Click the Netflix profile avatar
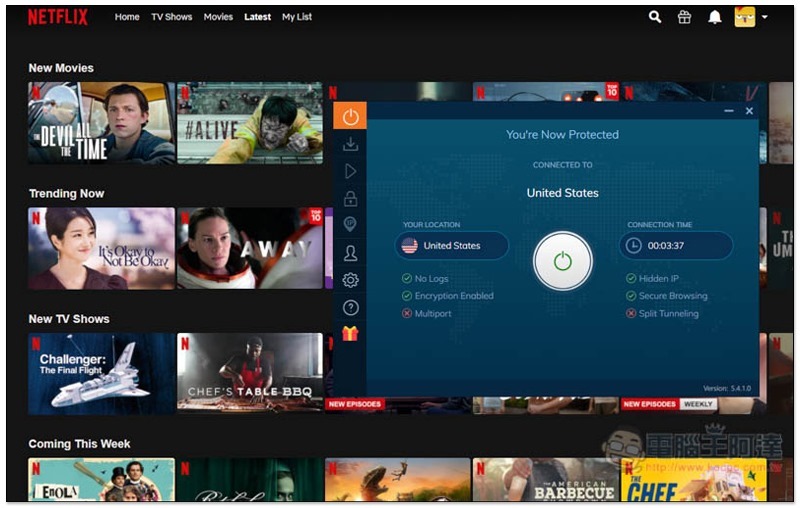Screen dimensions: 800x508 pos(744,17)
